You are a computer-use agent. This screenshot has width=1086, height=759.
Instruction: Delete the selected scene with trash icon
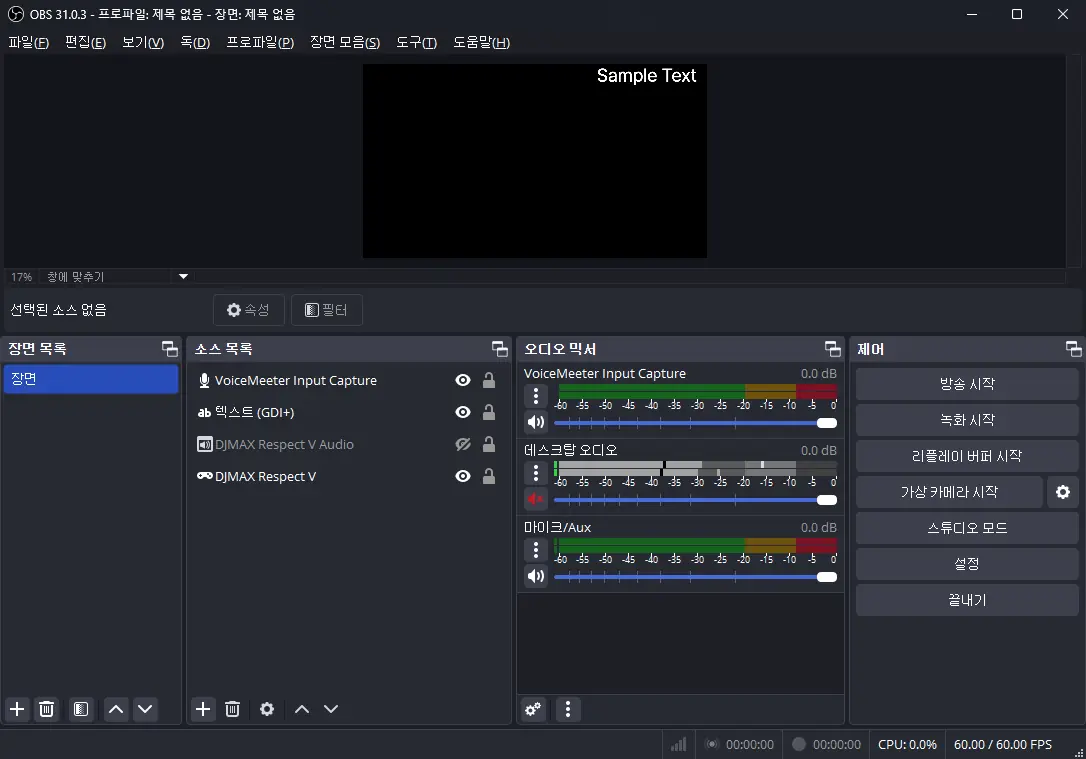[x=46, y=709]
